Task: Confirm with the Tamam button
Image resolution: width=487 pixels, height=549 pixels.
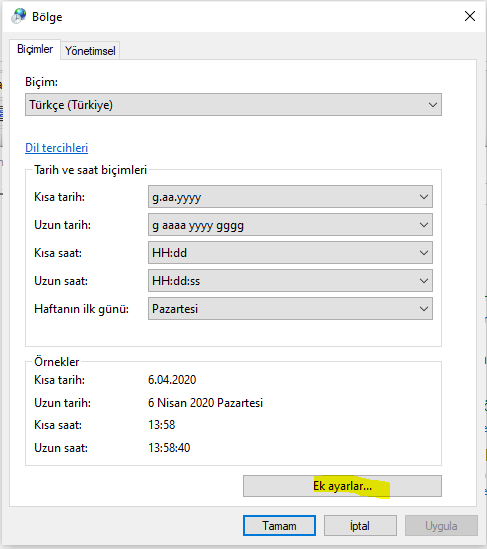Action: (279, 526)
